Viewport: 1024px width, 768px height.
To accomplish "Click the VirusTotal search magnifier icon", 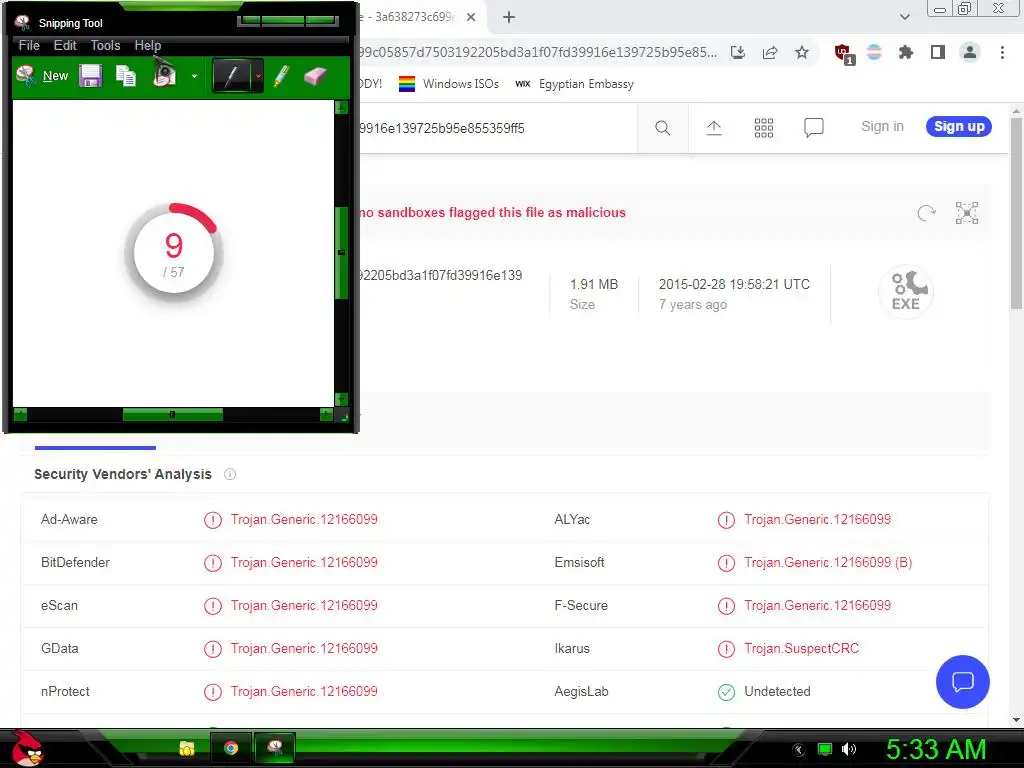I will (x=663, y=128).
